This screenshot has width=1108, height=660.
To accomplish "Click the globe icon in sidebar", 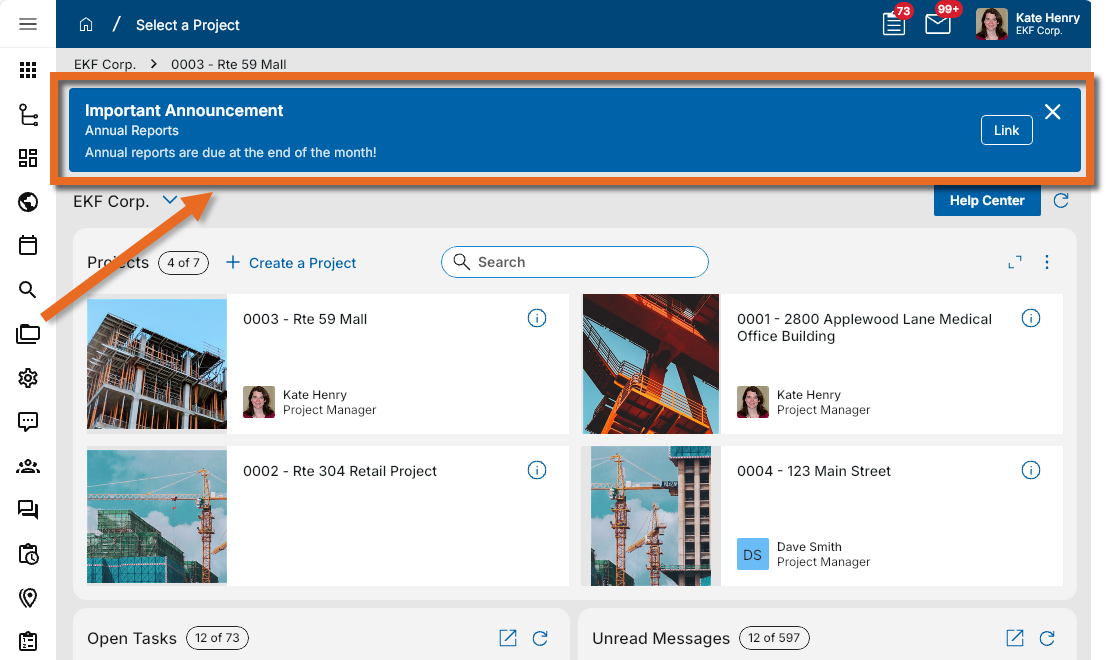I will 28,202.
